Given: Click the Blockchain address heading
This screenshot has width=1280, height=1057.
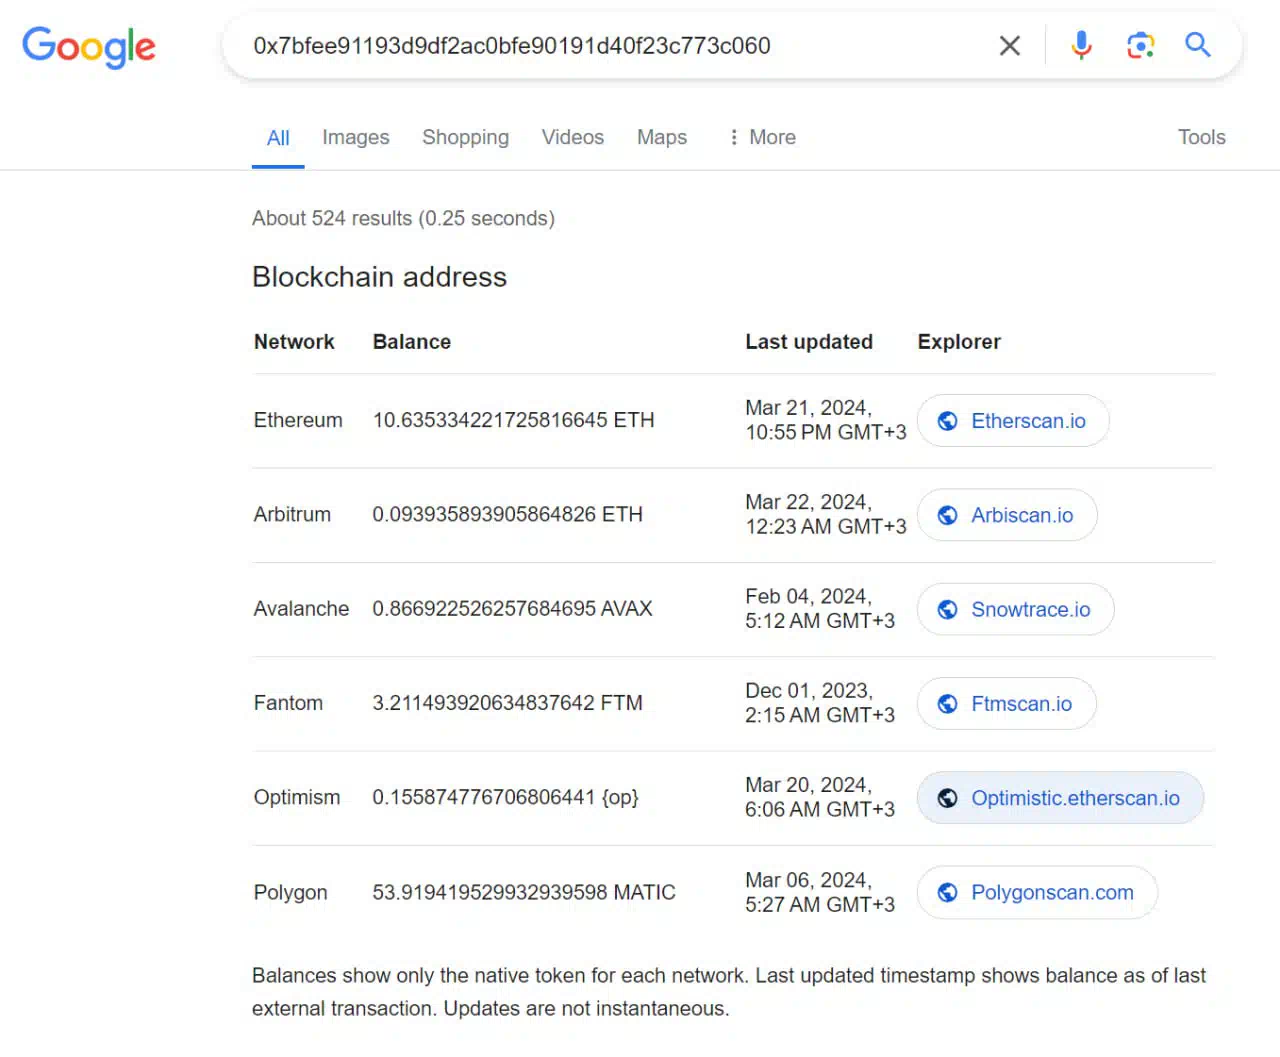Looking at the screenshot, I should [380, 277].
